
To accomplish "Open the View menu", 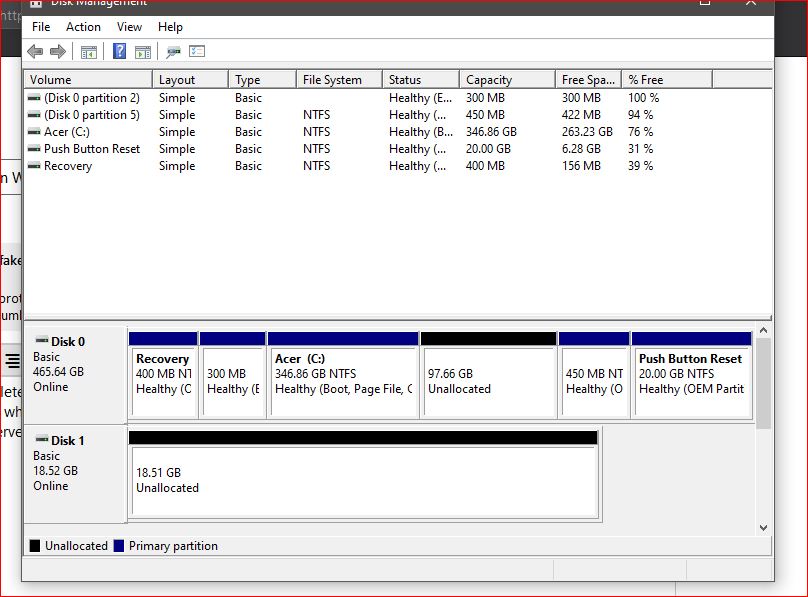I will coord(129,27).
